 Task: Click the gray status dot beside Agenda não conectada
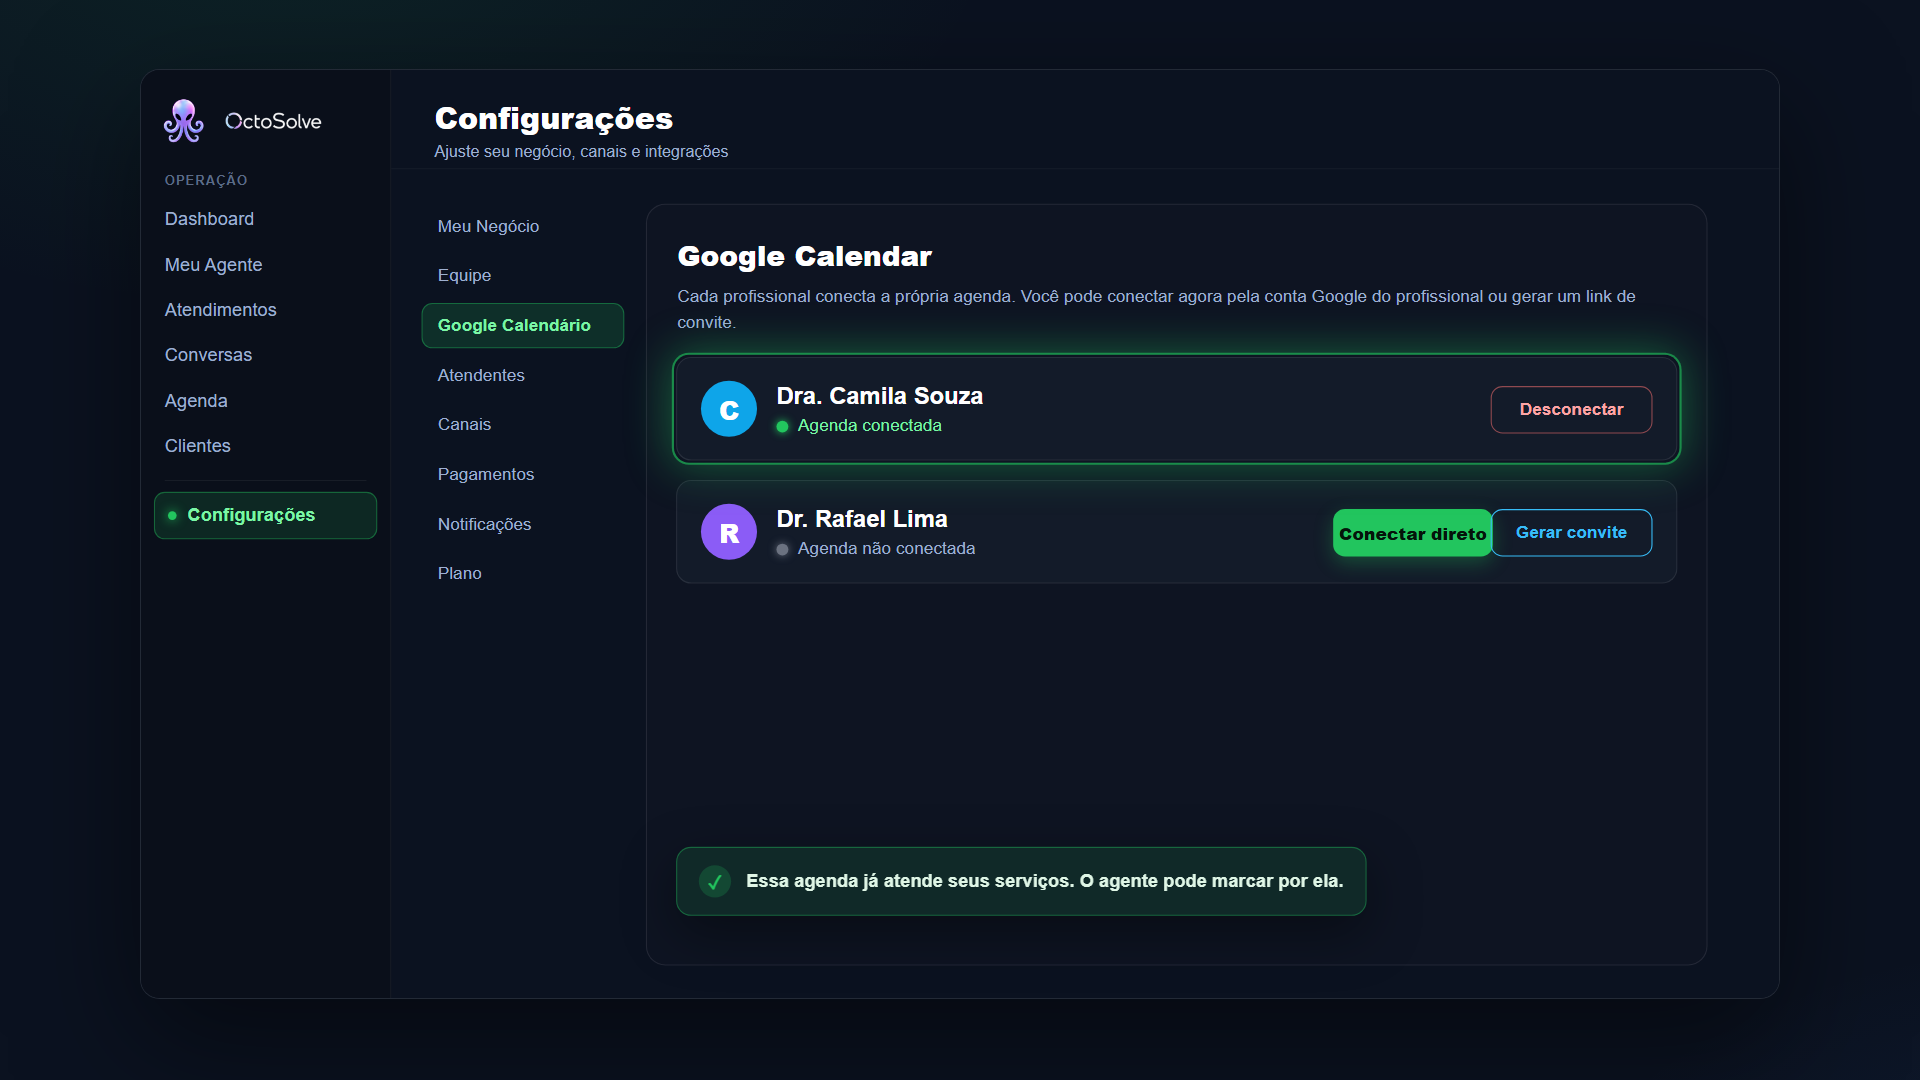click(782, 549)
